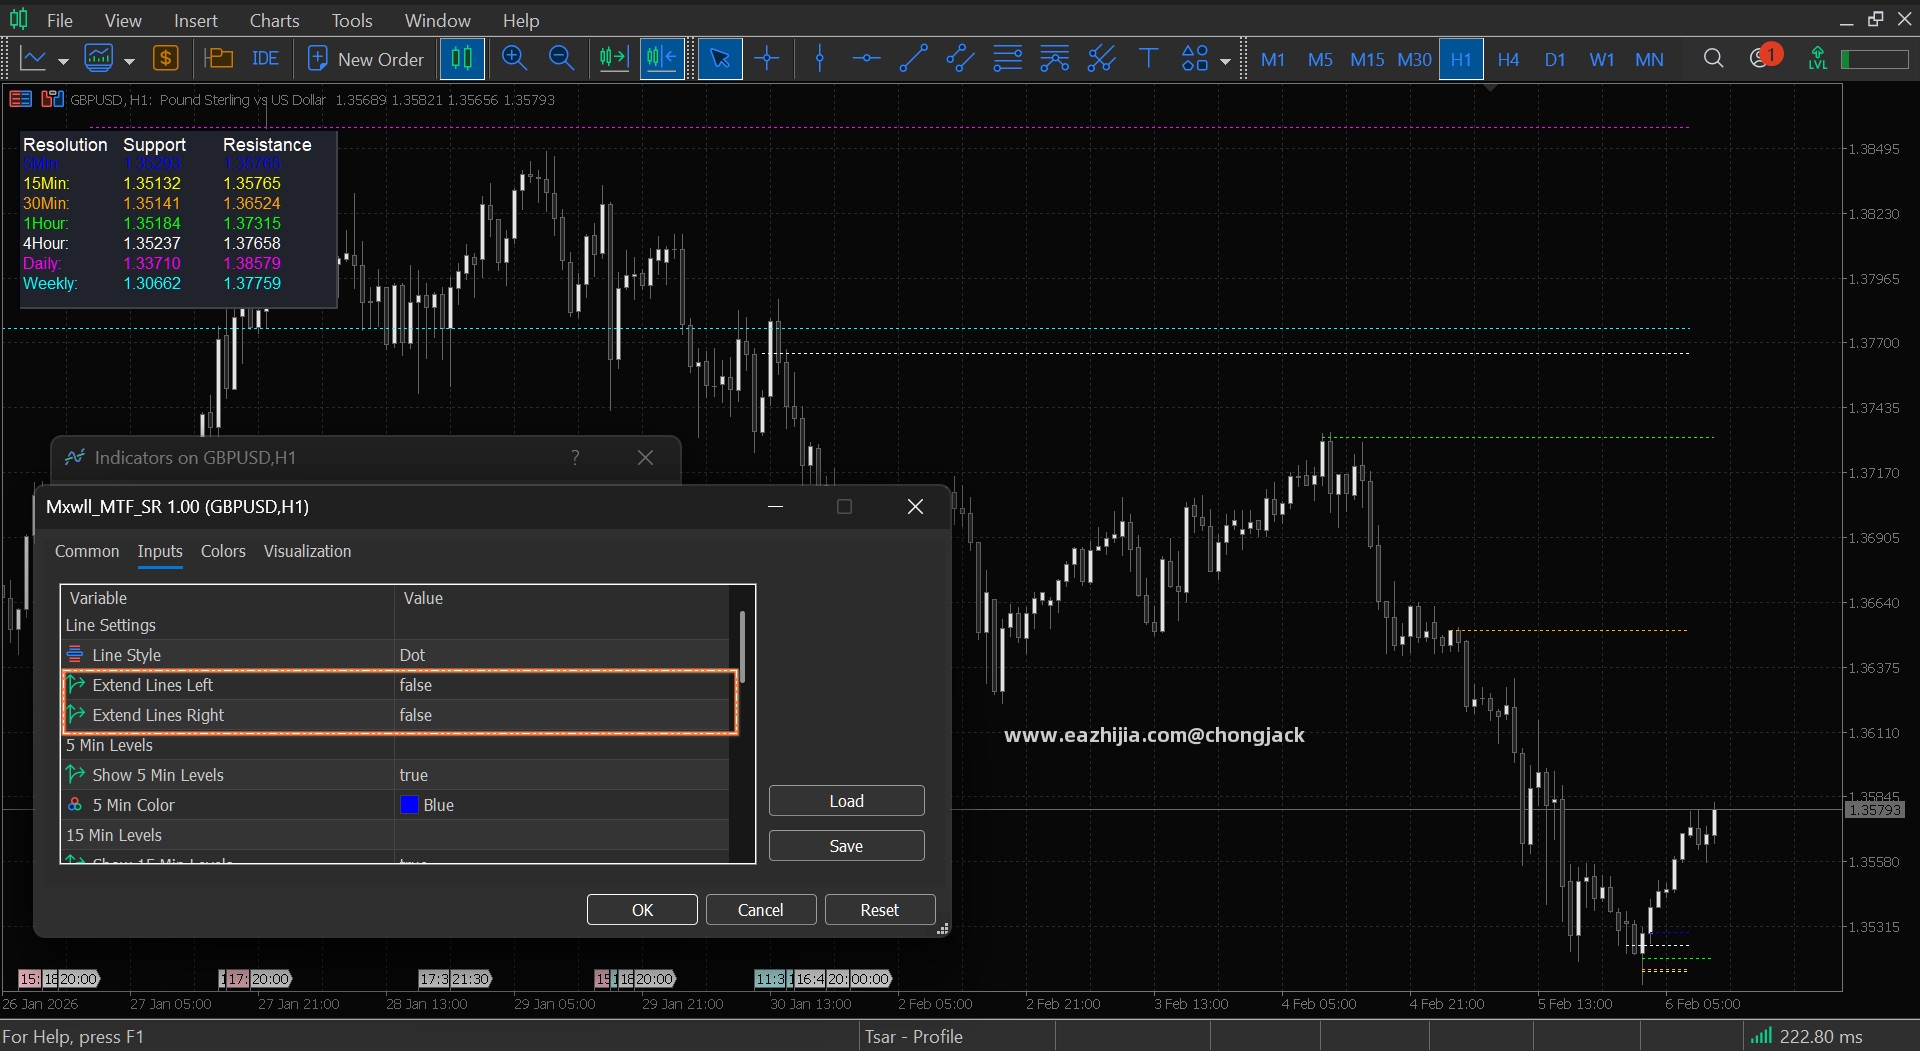Toggle Extend Lines Left false value
Screen dimensions: 1920x1051
pyautogui.click(x=562, y=685)
